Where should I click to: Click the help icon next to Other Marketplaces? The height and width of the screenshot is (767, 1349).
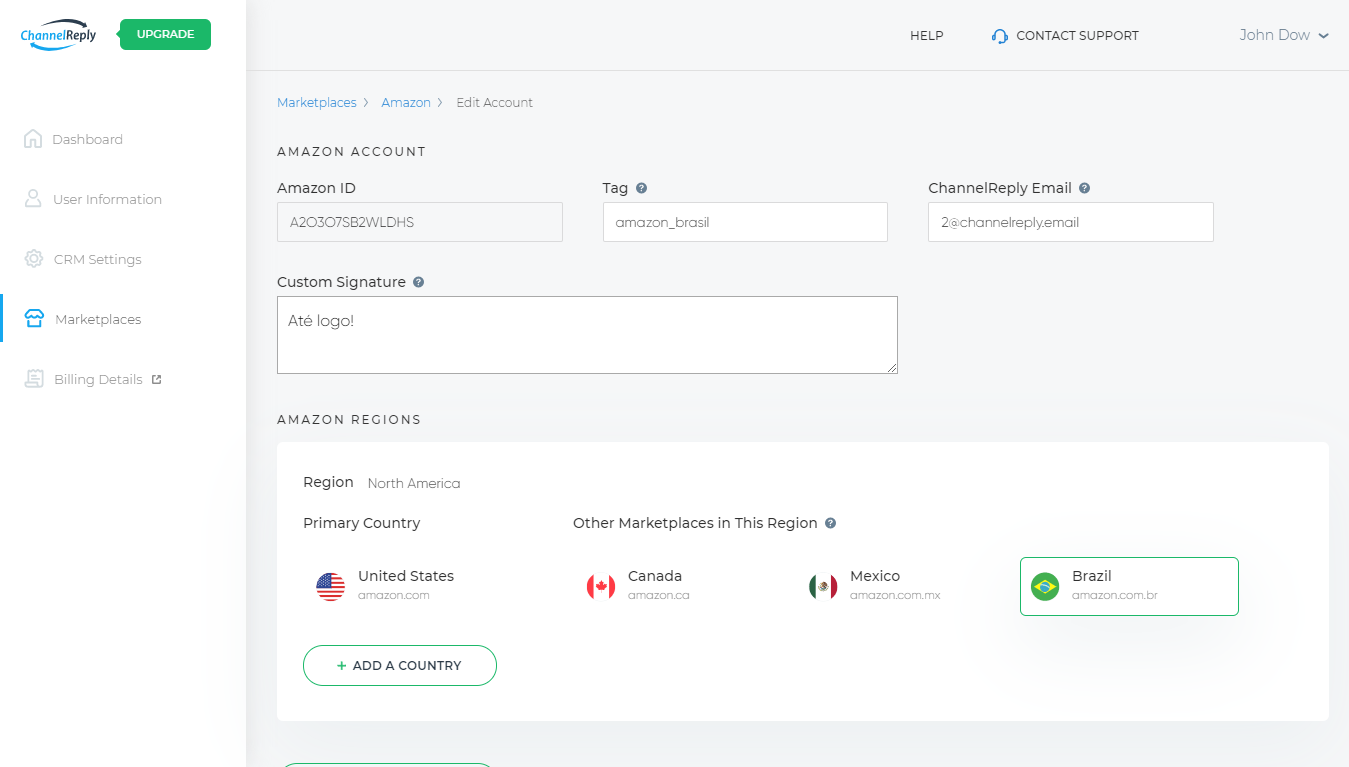tap(830, 523)
